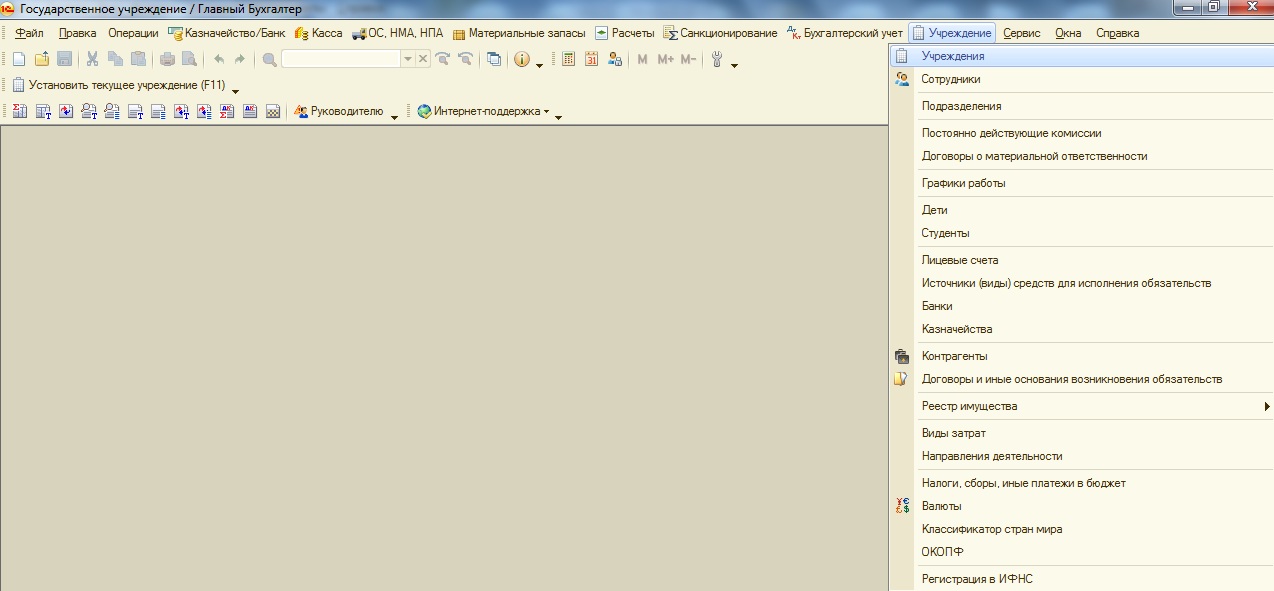Screen dimensions: 1274x591
Task: Open the calendar icon
Action: pyautogui.click(x=592, y=59)
